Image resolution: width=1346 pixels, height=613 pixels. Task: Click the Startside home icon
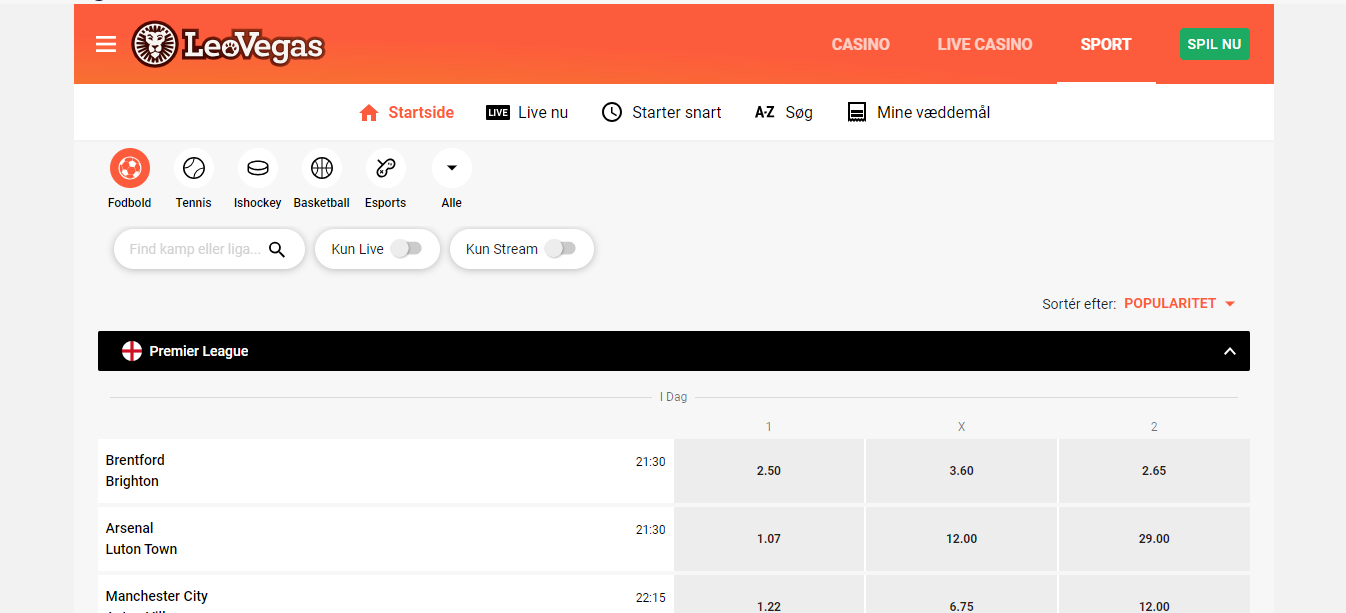pos(369,113)
